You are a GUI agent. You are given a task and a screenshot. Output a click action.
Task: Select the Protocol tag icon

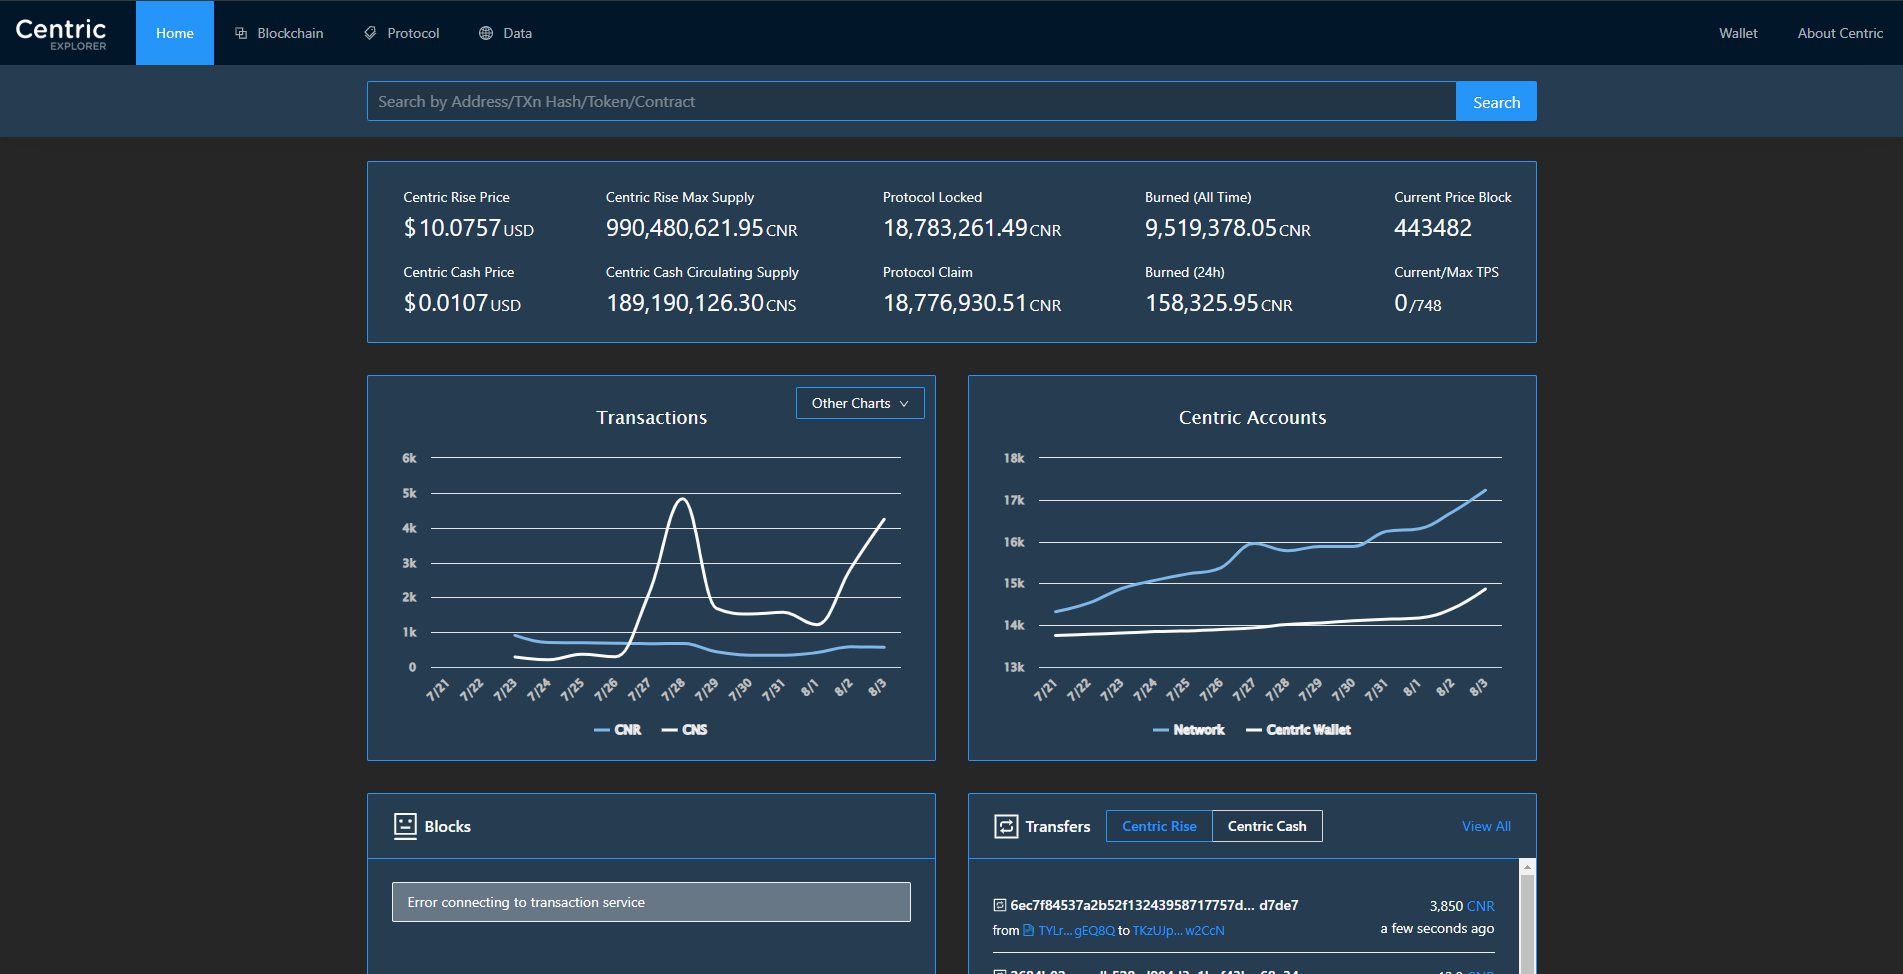tap(369, 32)
